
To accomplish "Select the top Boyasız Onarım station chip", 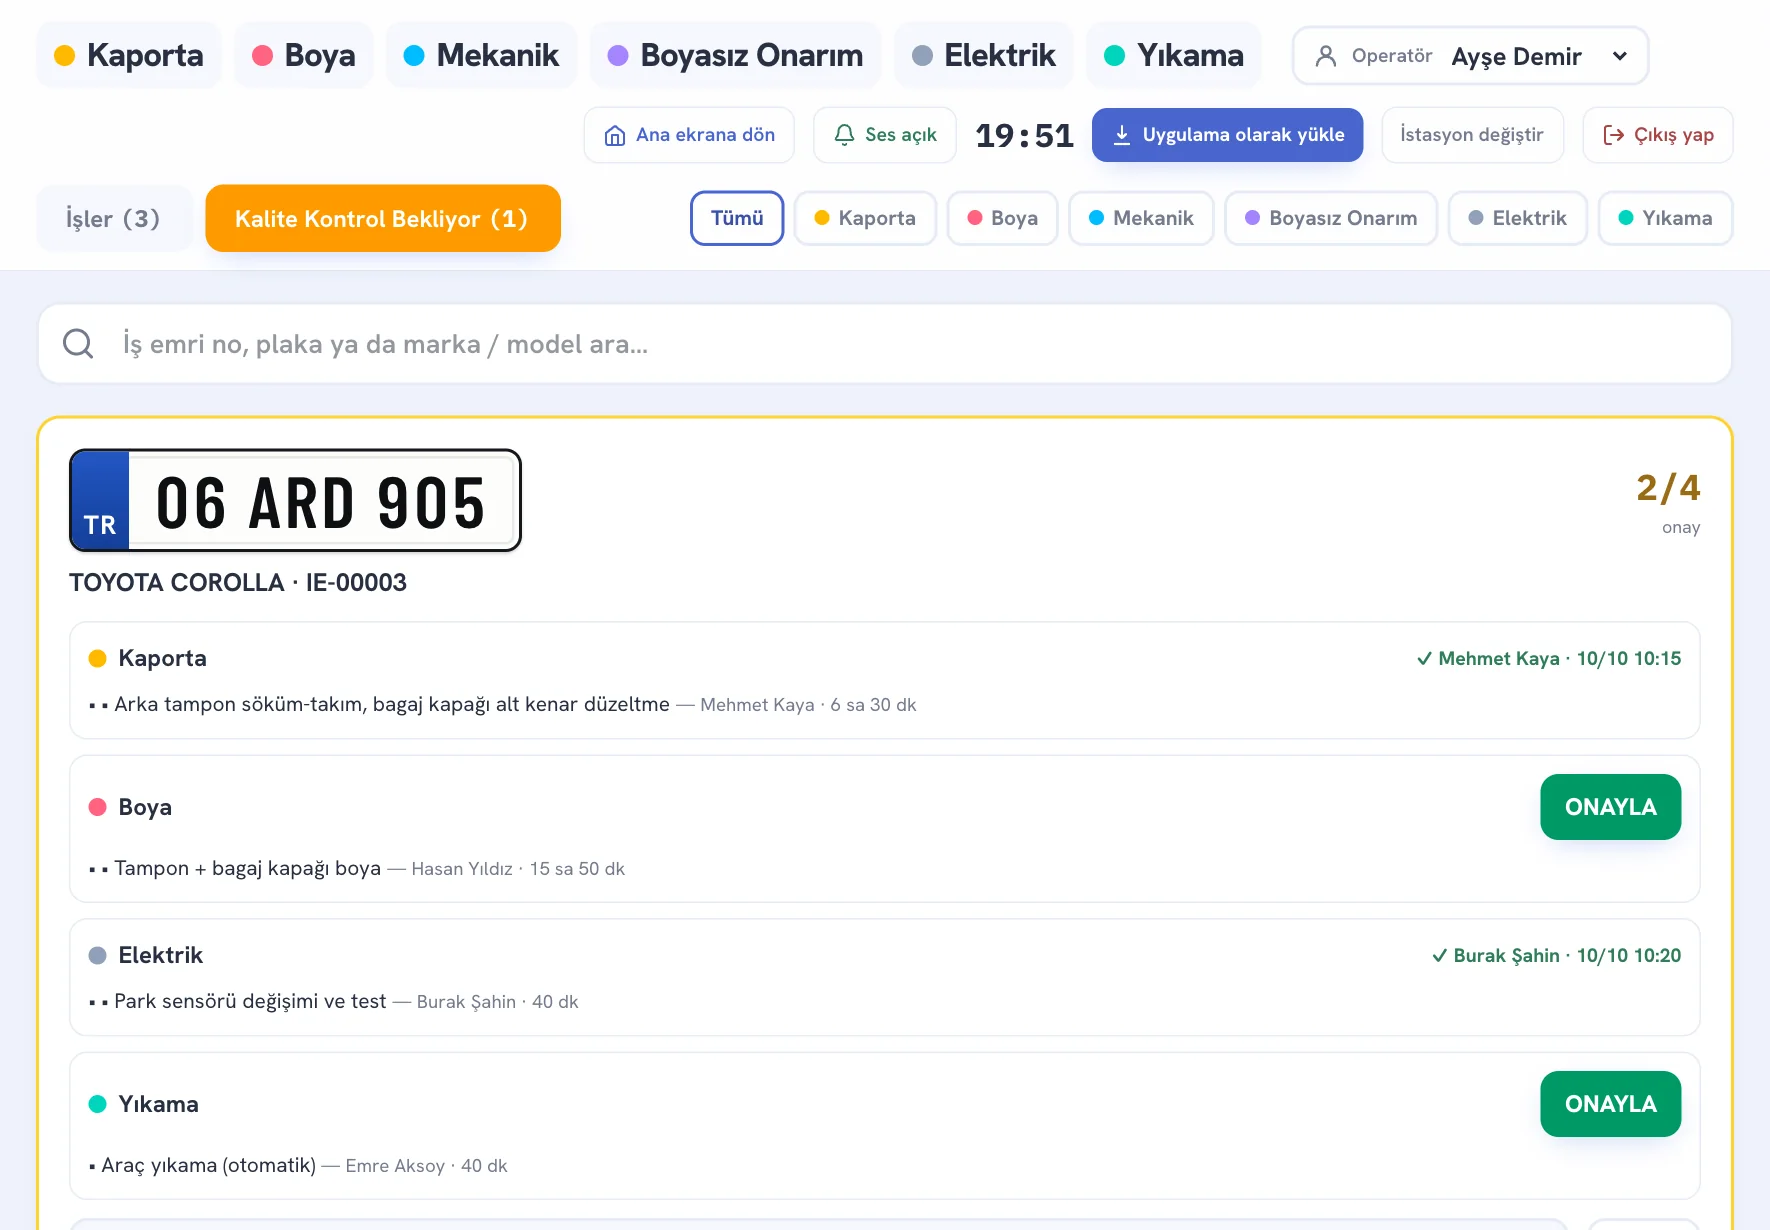I will tap(735, 55).
